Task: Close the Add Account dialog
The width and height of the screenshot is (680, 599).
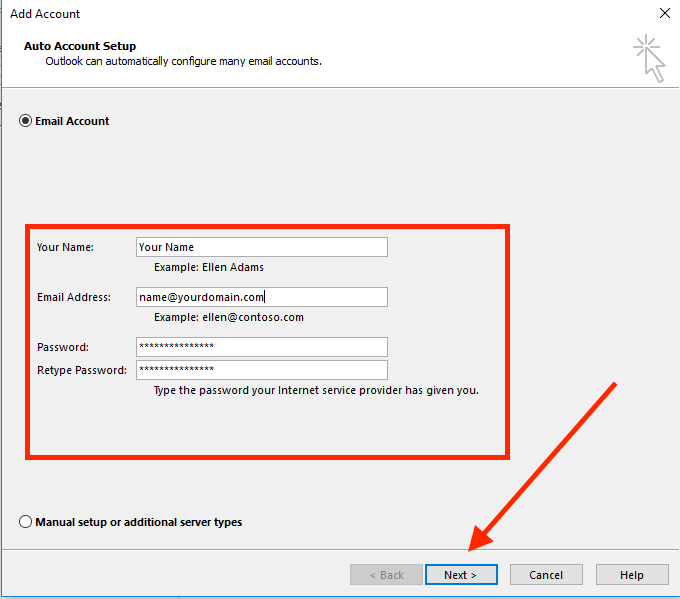Action: [x=664, y=14]
